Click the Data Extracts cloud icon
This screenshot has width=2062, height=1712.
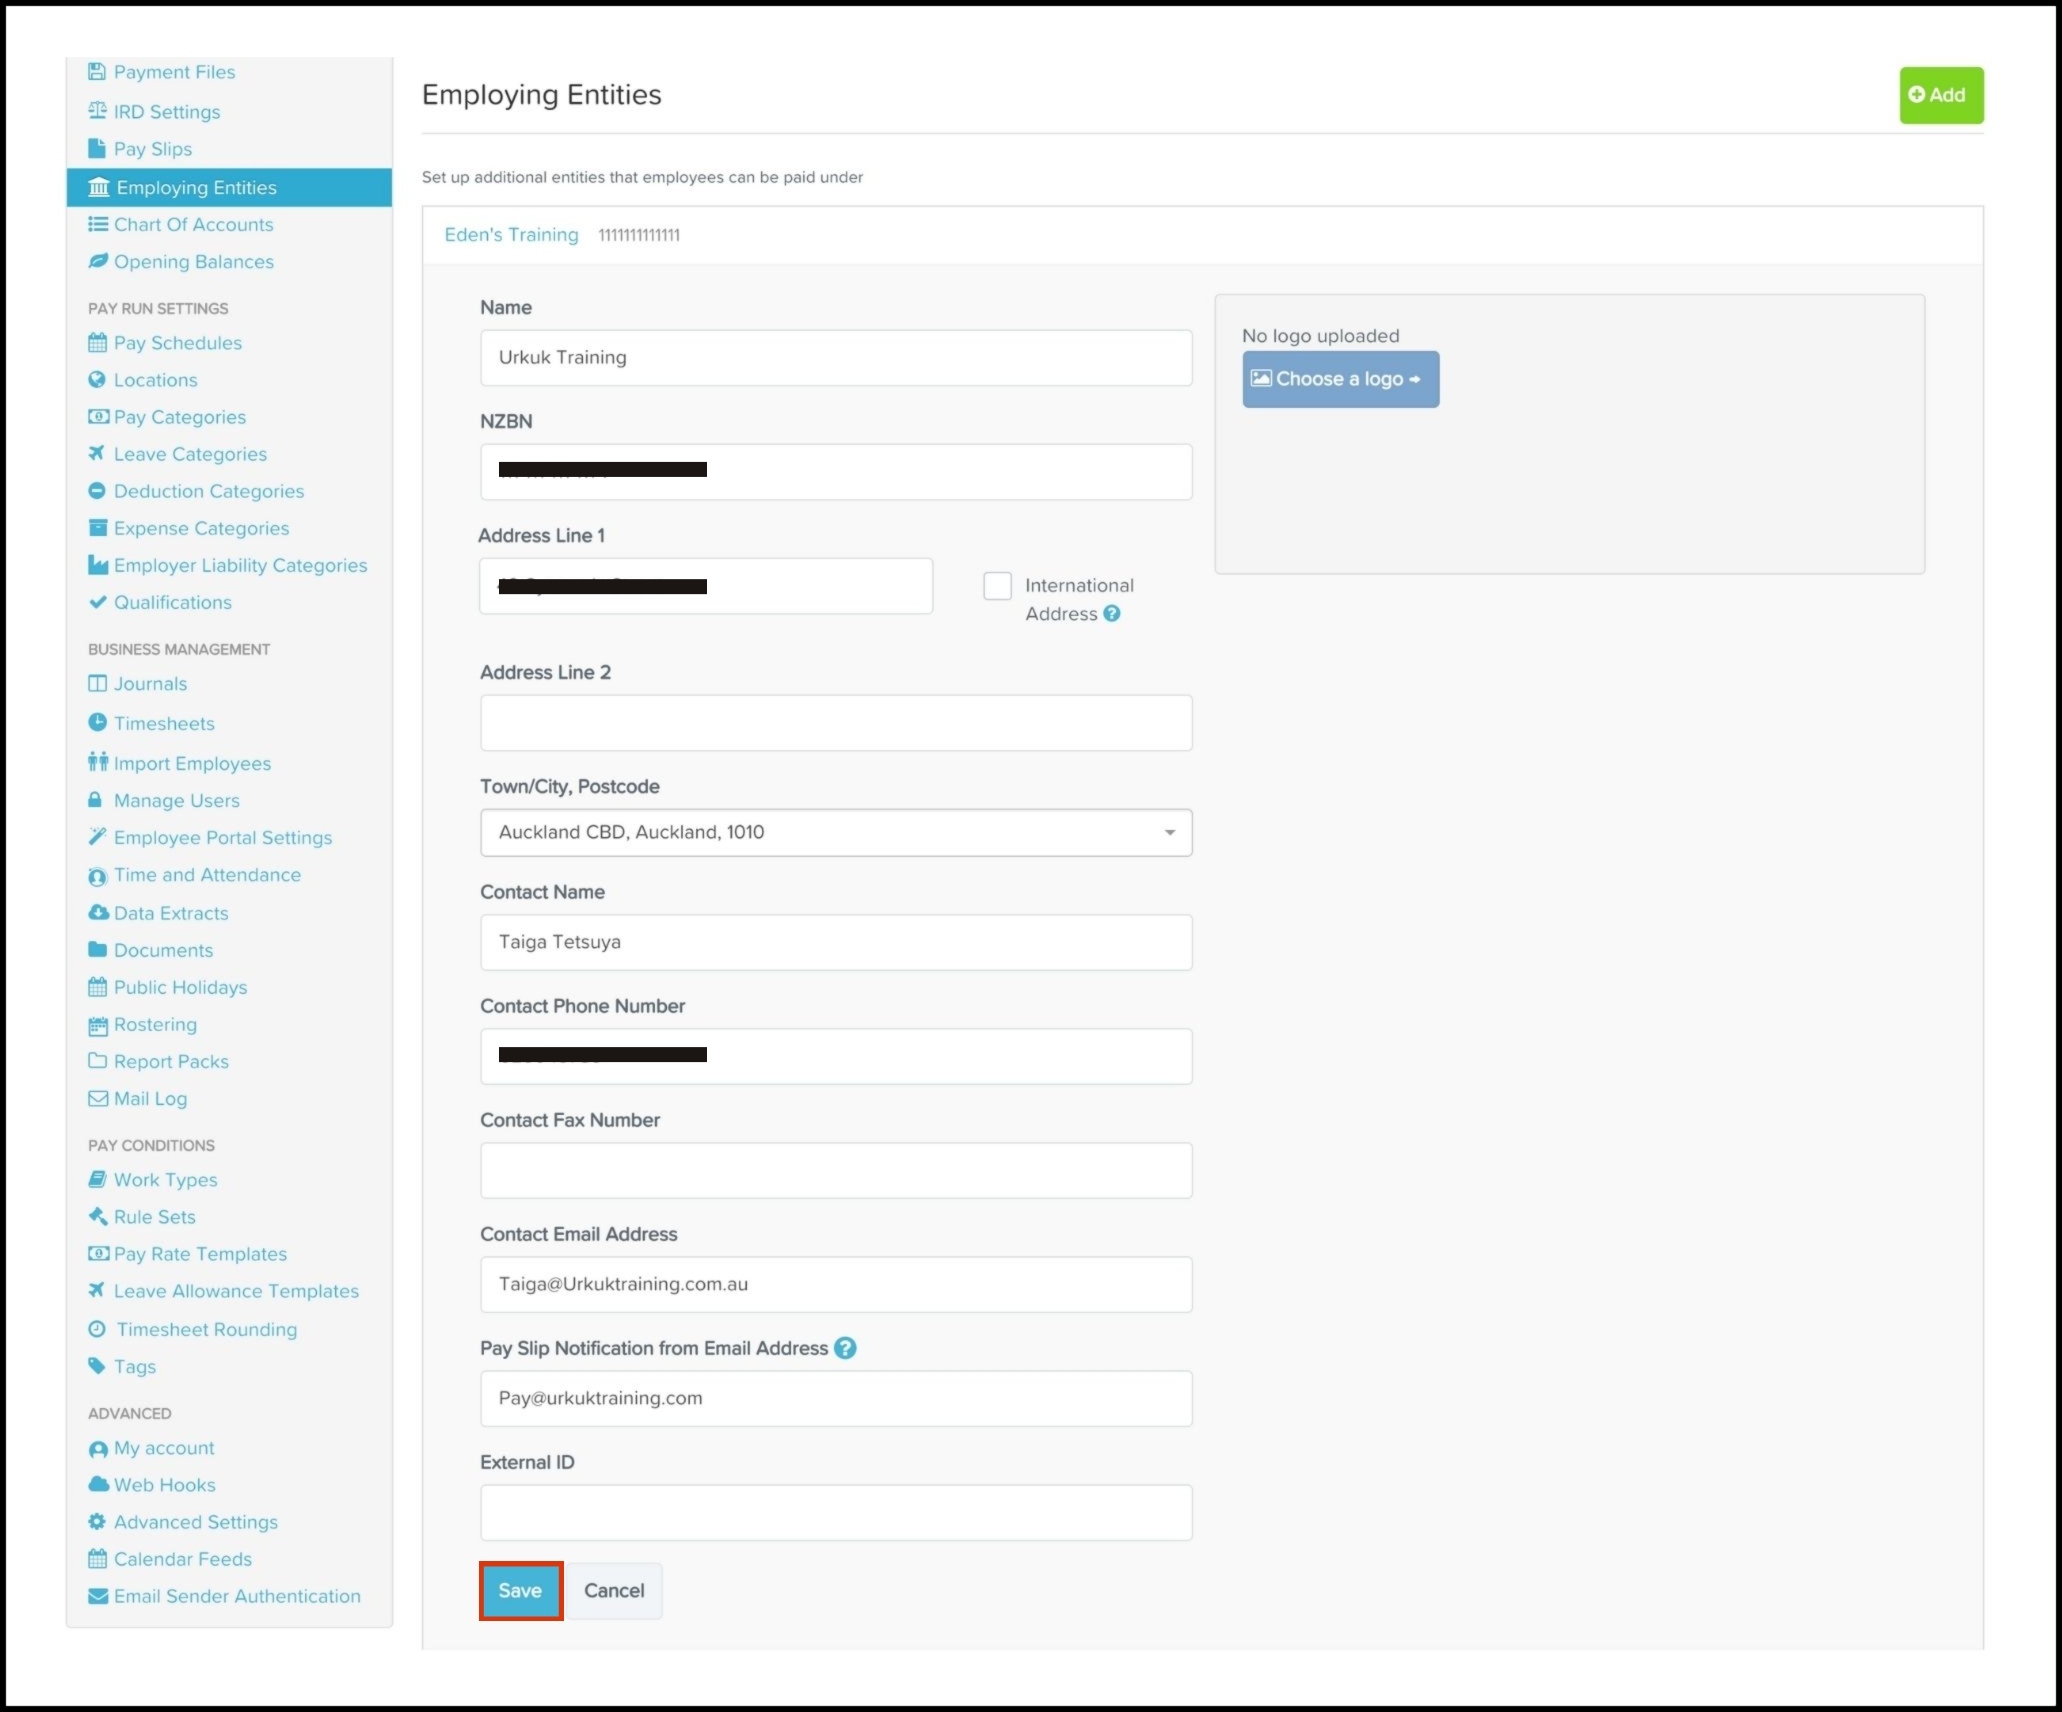[x=98, y=913]
